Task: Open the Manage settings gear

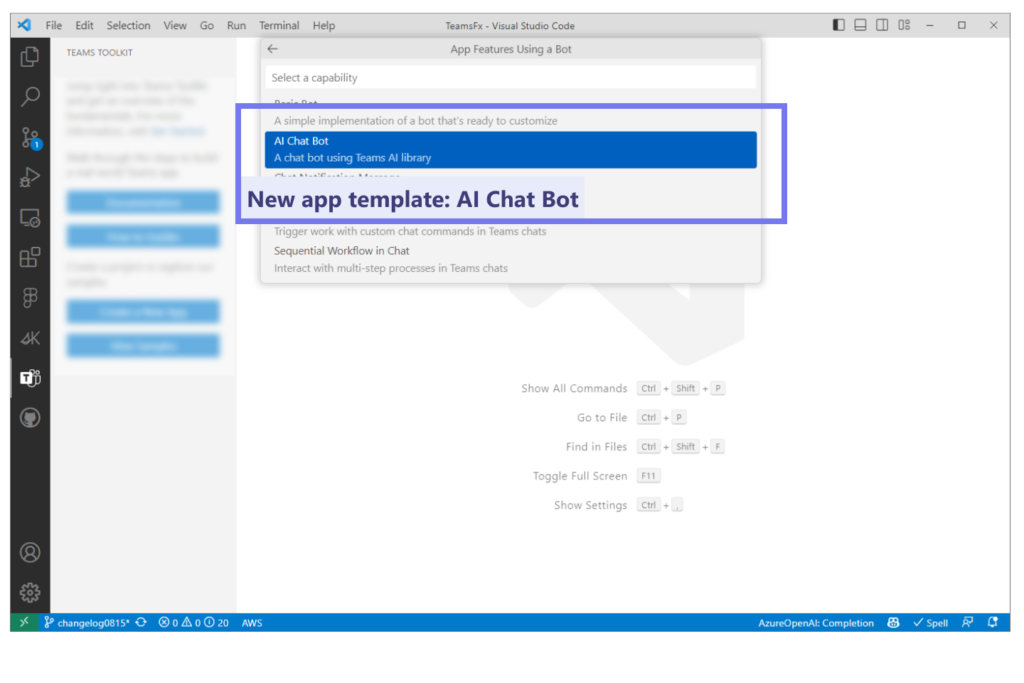Action: pyautogui.click(x=29, y=591)
